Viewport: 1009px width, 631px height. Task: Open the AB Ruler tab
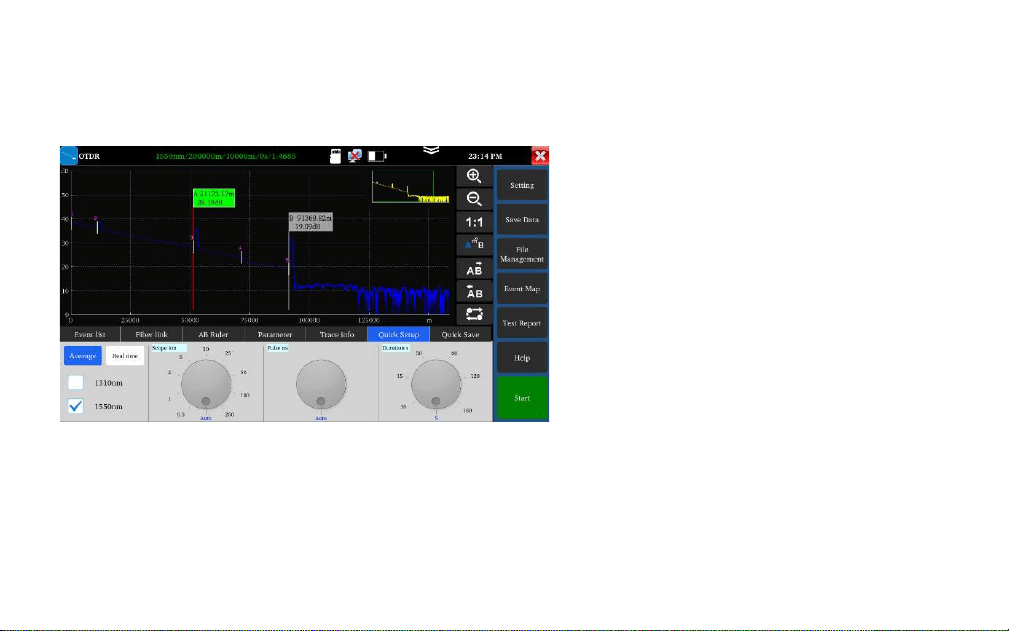pos(213,334)
